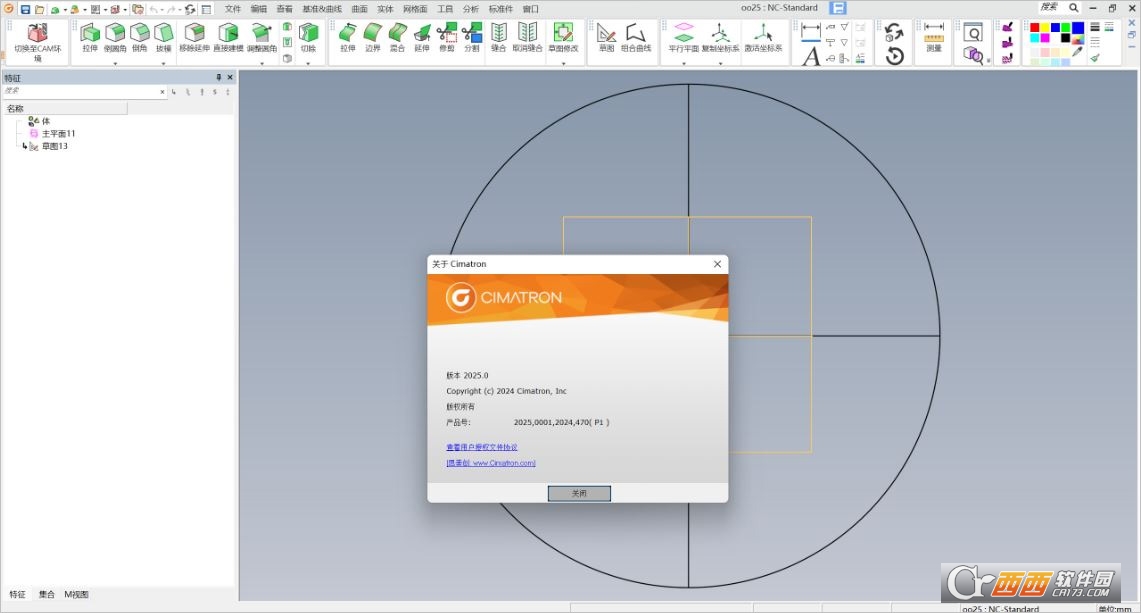Viewport: 1141px width, 613px height.
Task: Expand the dropdown under Draft (拔模)
Action: (164, 63)
